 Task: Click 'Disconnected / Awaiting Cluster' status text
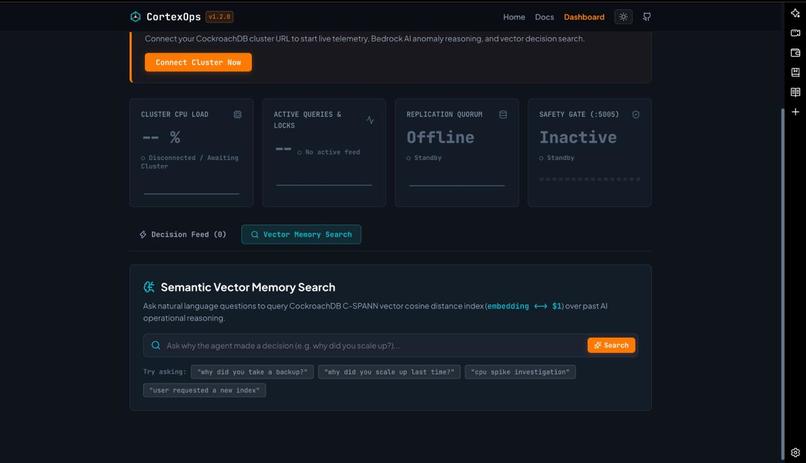(190, 162)
